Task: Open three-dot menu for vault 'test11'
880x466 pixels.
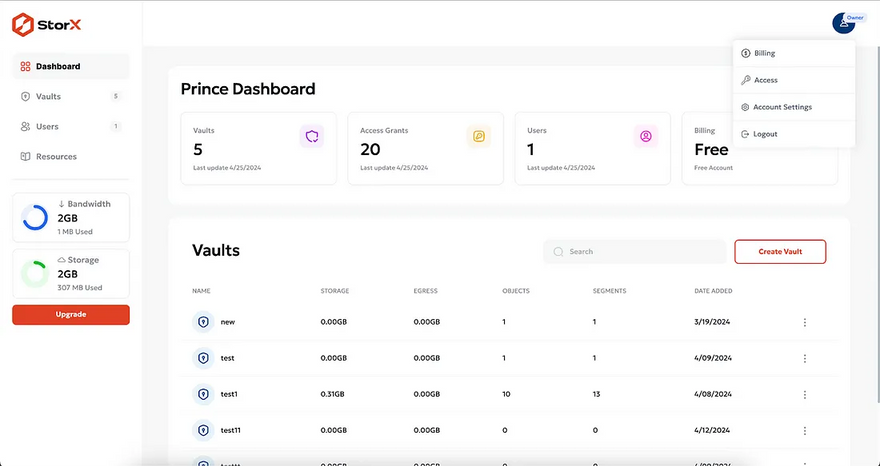Action: pyautogui.click(x=805, y=430)
